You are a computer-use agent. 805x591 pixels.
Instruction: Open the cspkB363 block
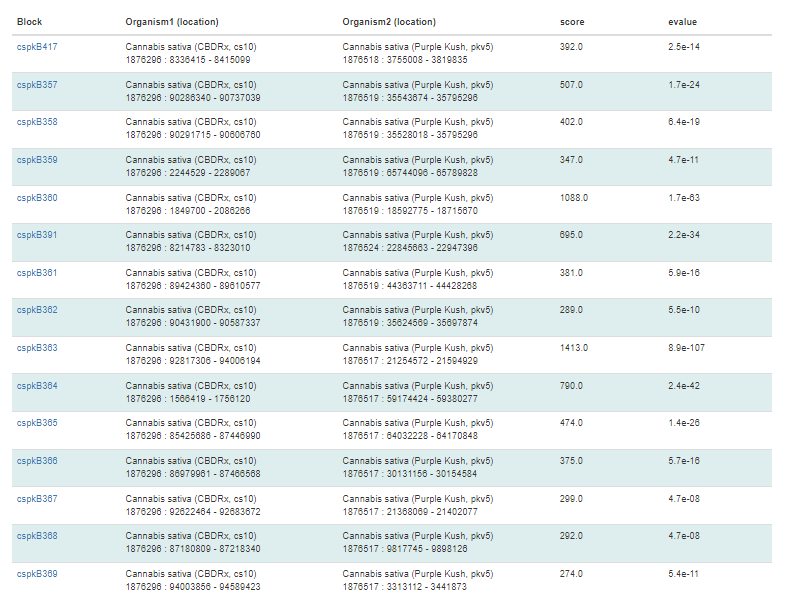click(x=37, y=348)
